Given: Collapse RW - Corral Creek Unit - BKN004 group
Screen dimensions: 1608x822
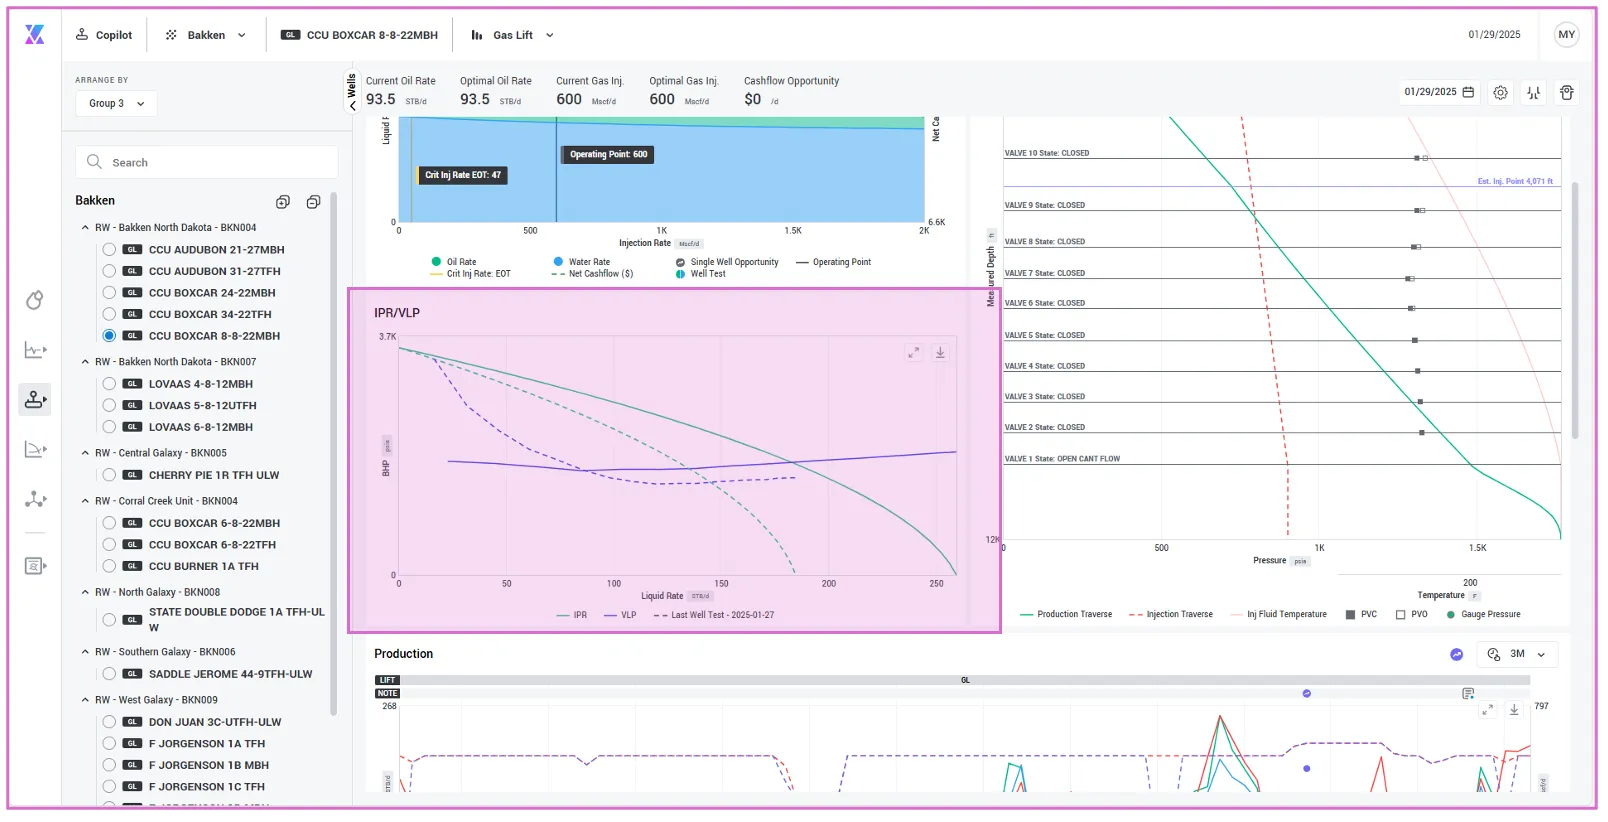Looking at the screenshot, I should (85, 501).
